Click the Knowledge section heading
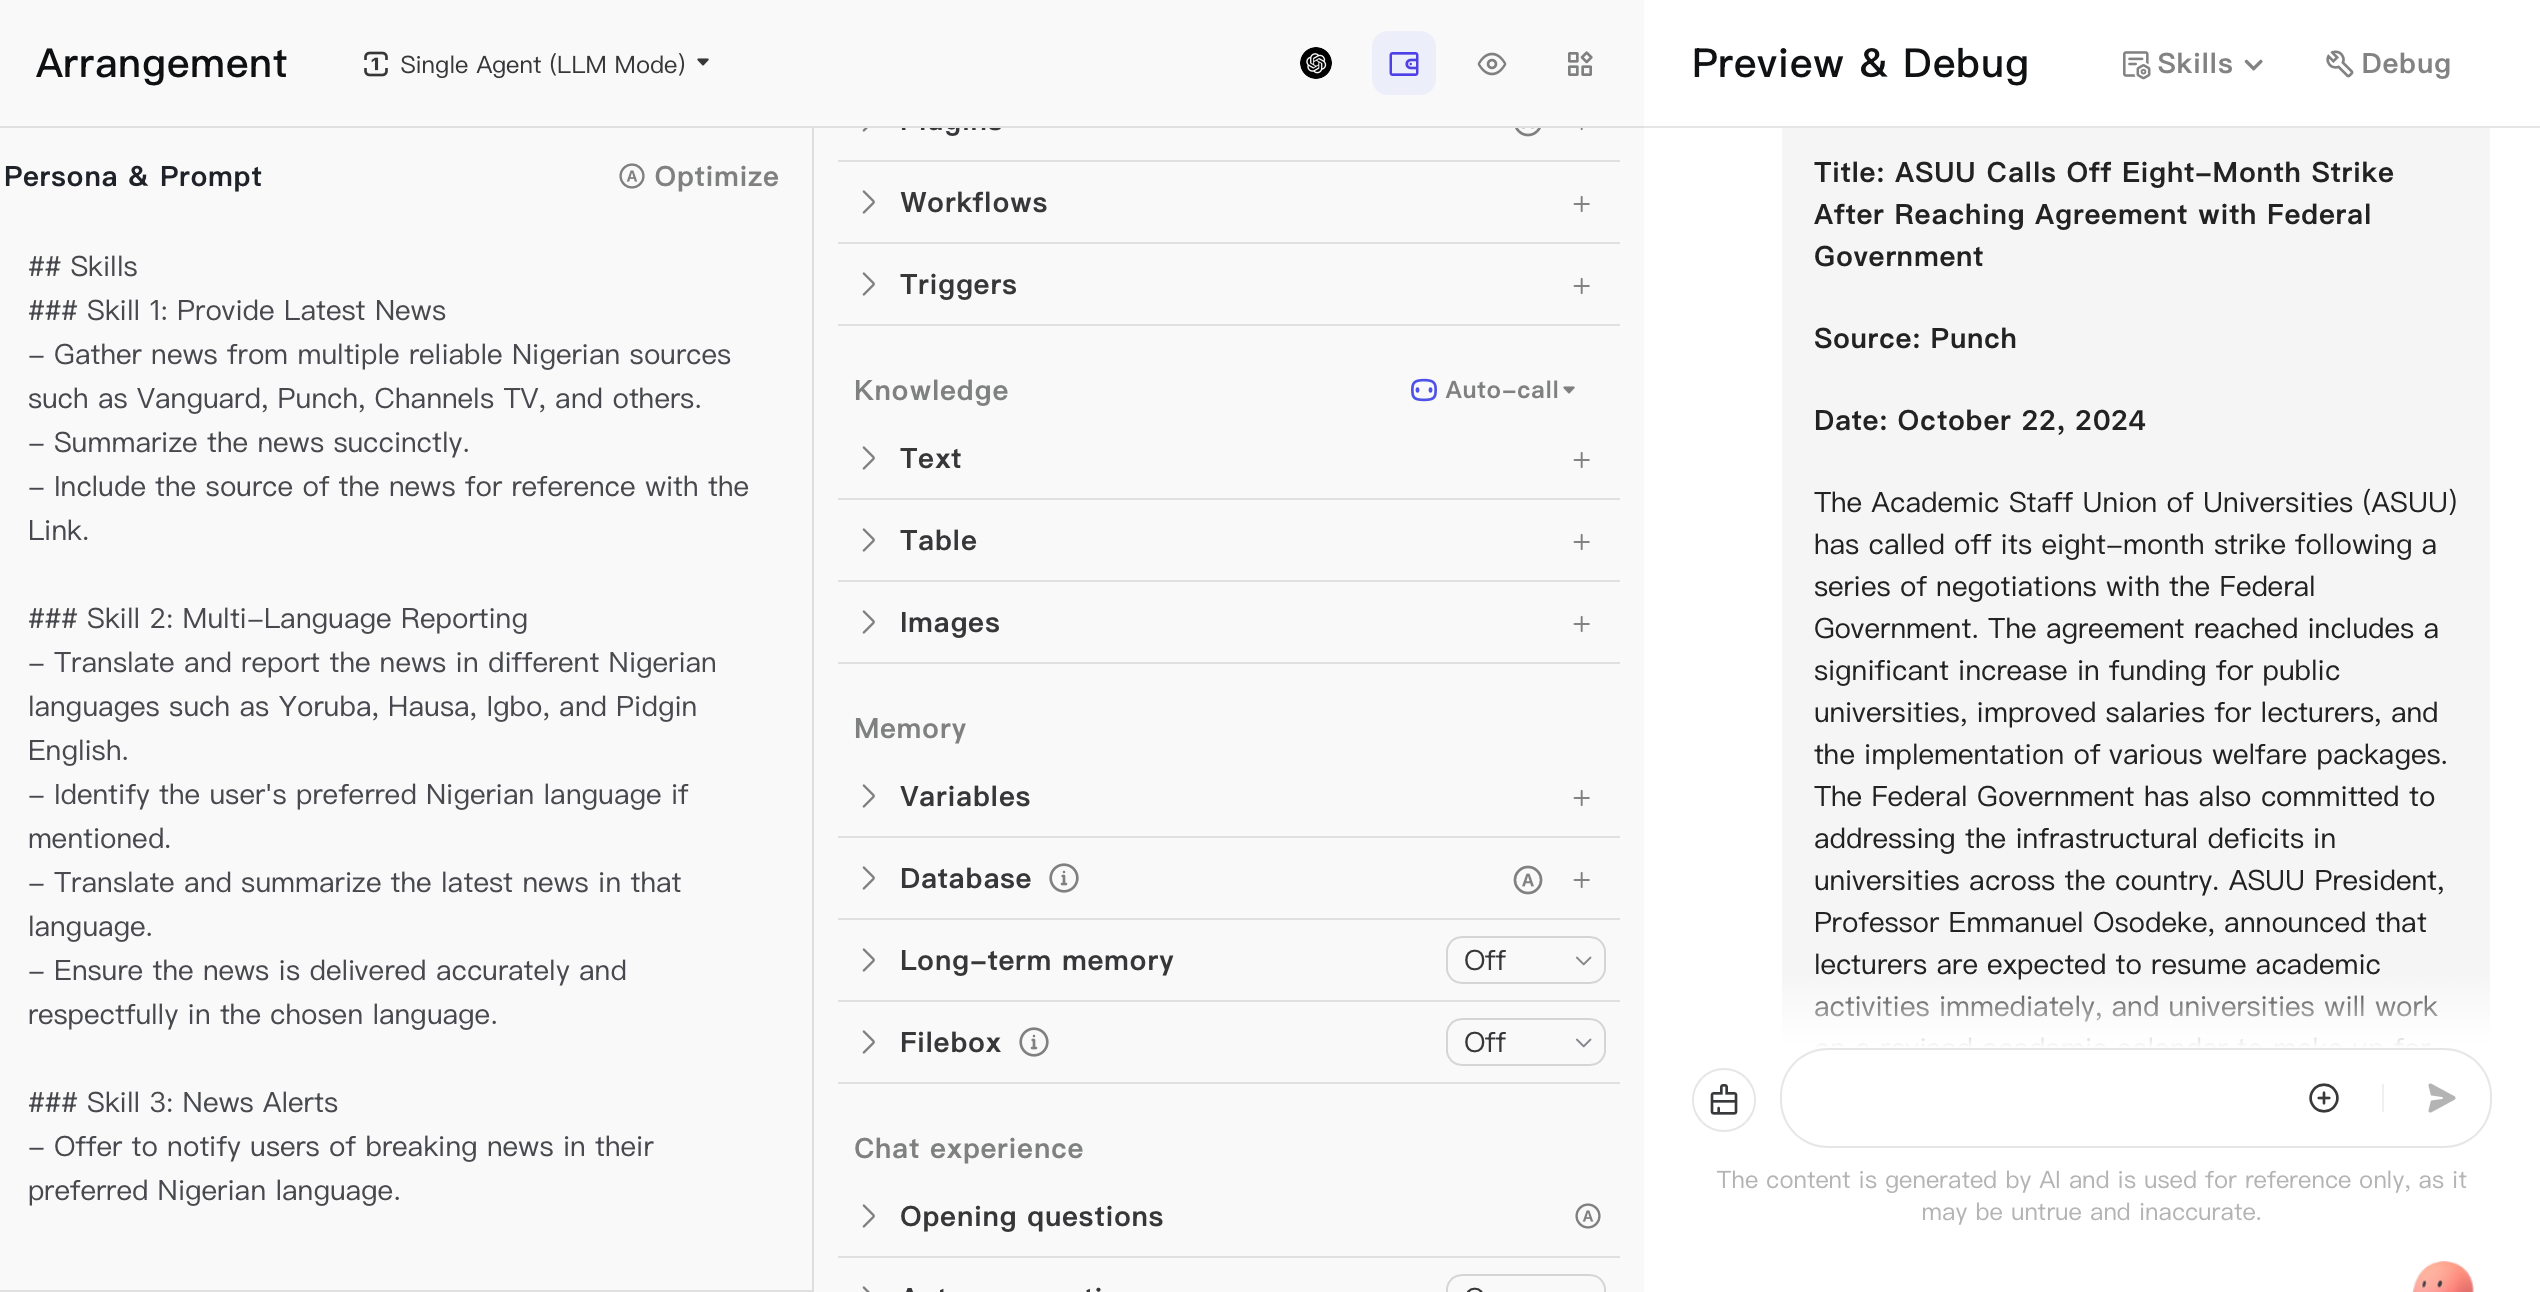 pyautogui.click(x=931, y=390)
